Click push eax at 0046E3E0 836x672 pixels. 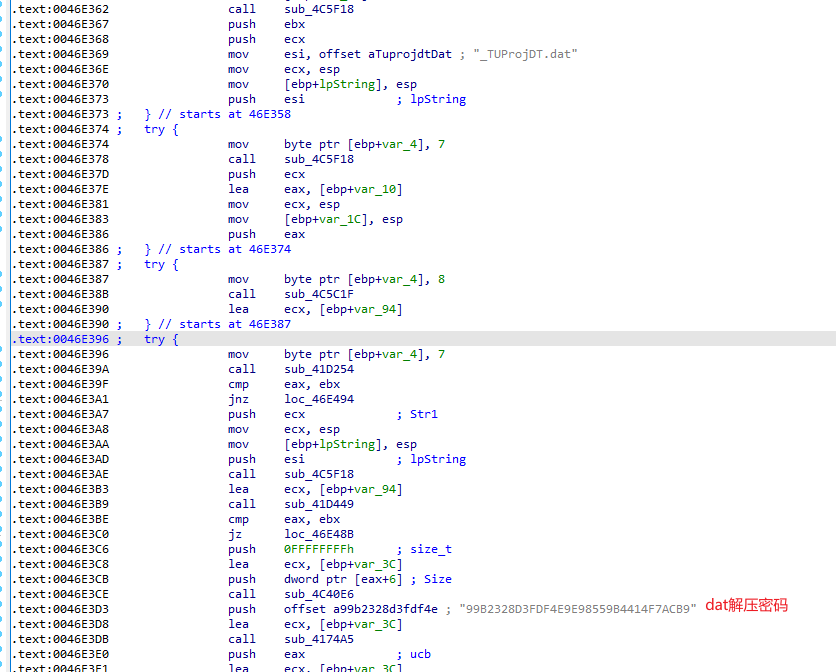(x=267, y=654)
